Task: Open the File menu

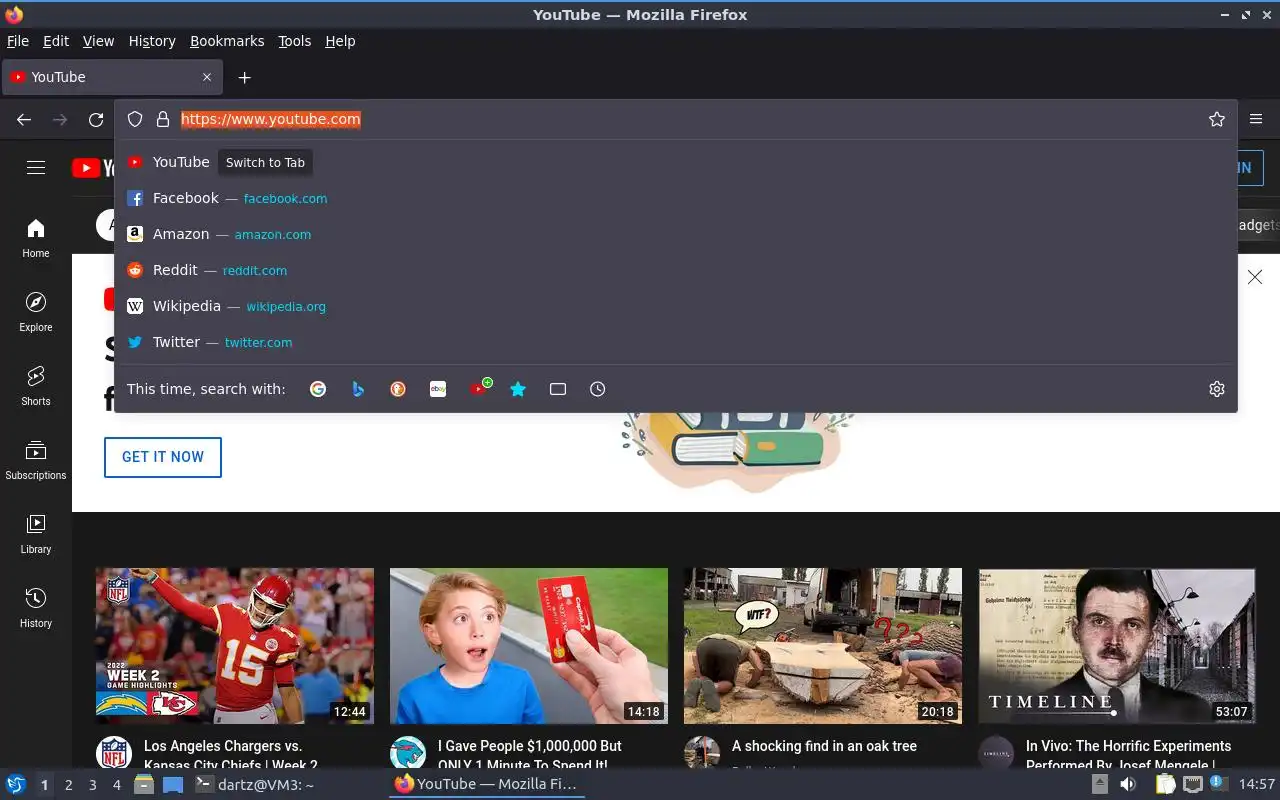Action: click(x=18, y=41)
